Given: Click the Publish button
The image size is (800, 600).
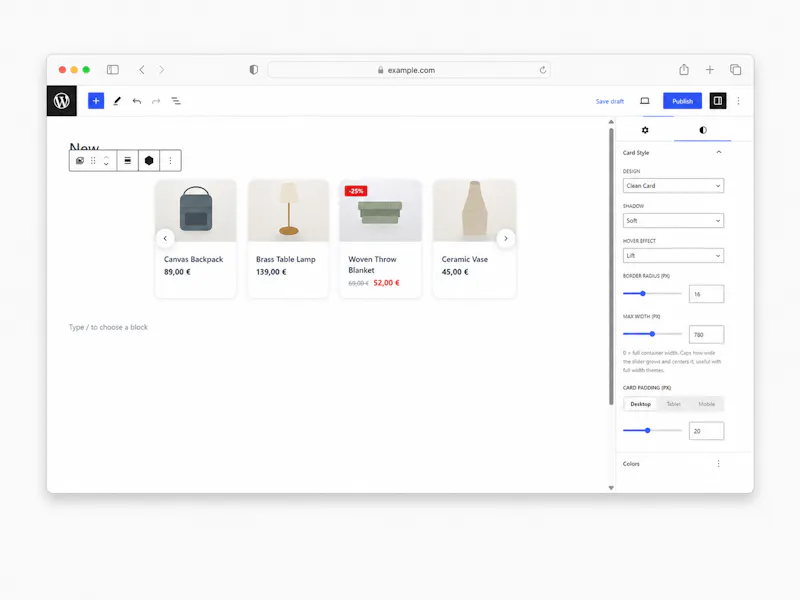Looking at the screenshot, I should (x=682, y=101).
